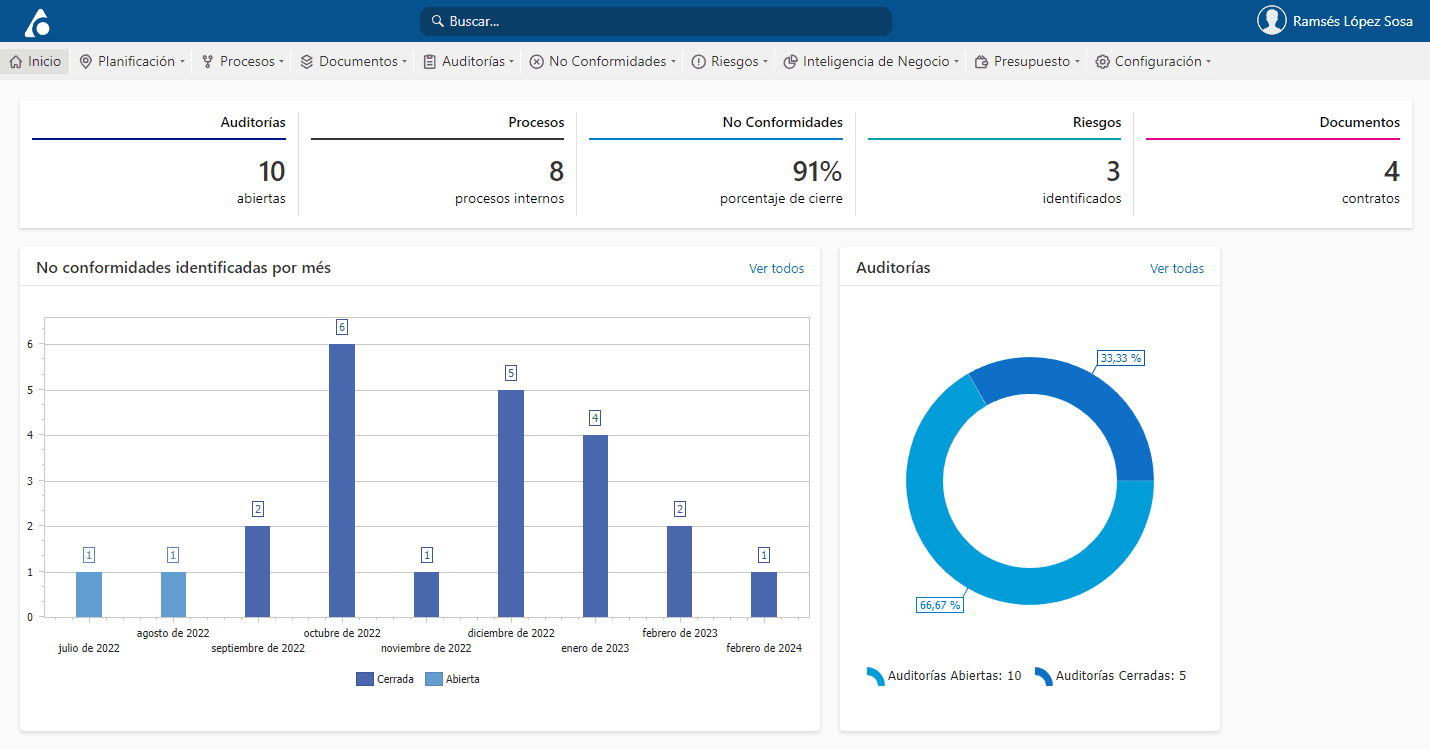Click the 'febrero de 2024' axis label
Screen dimensions: 1430x749
pyautogui.click(x=764, y=648)
